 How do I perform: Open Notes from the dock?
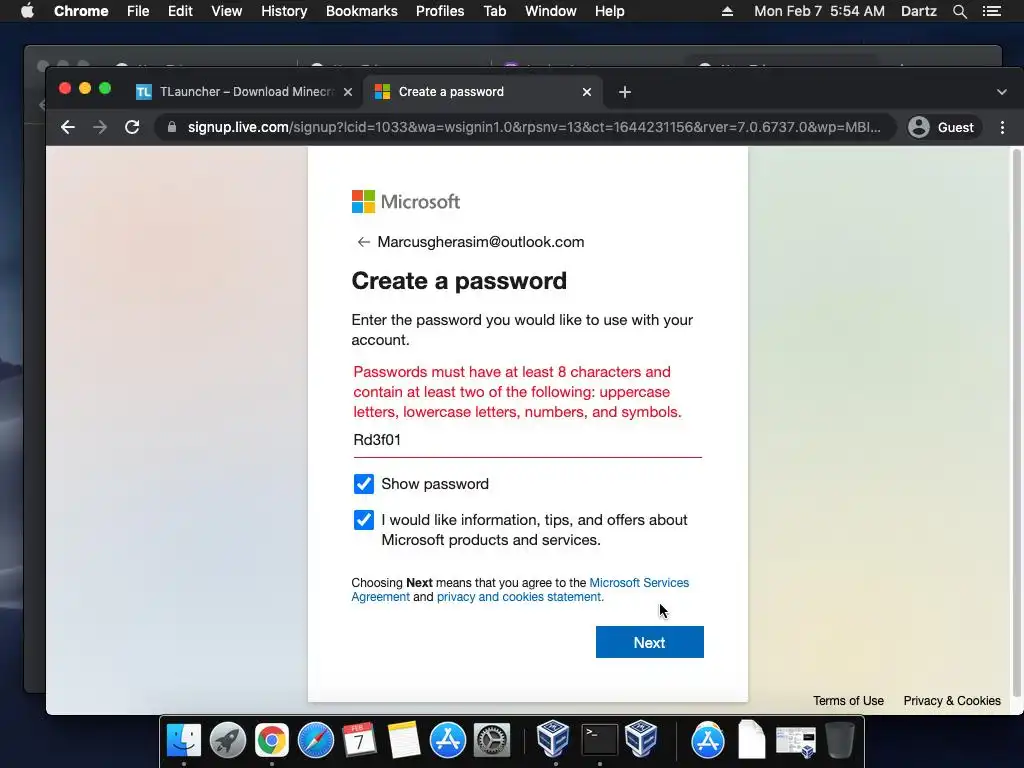click(x=404, y=740)
